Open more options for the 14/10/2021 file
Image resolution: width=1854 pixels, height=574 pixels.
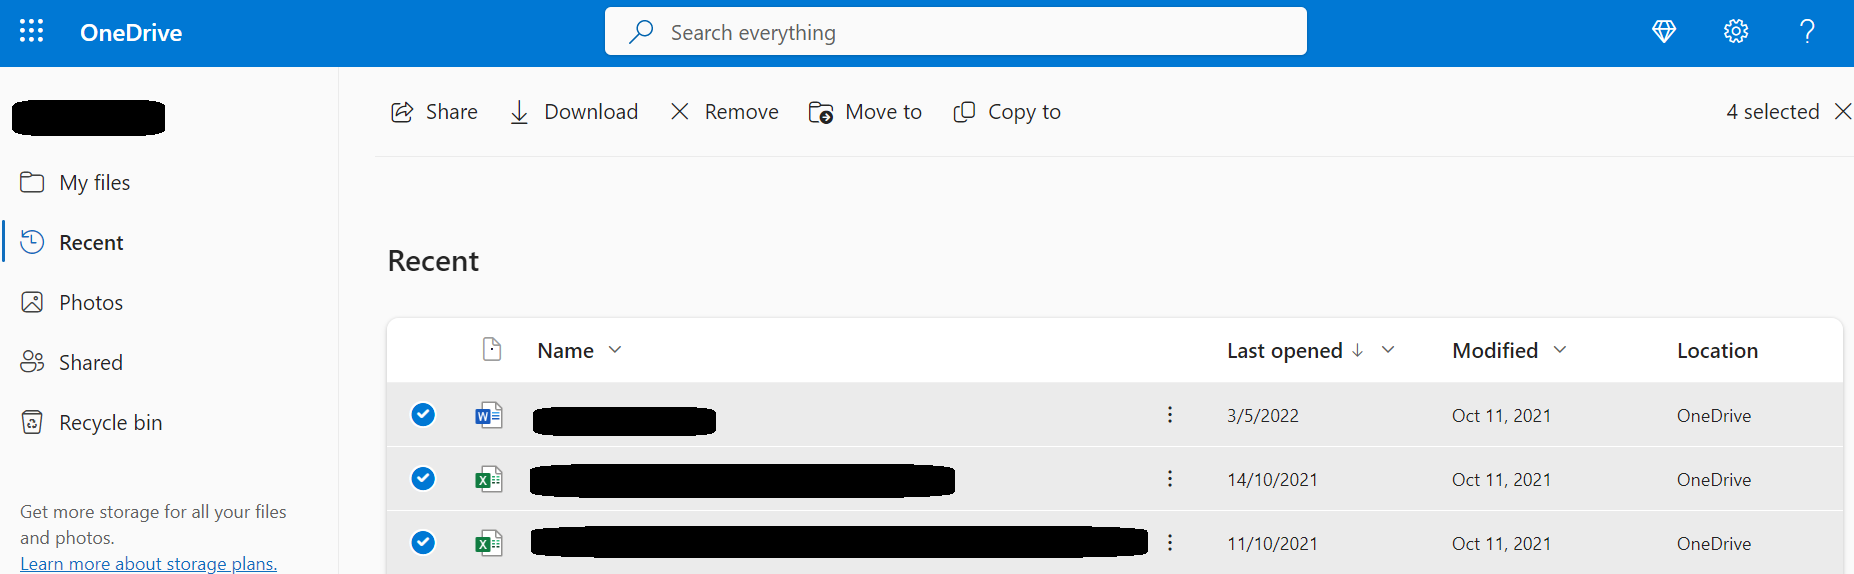coord(1170,478)
